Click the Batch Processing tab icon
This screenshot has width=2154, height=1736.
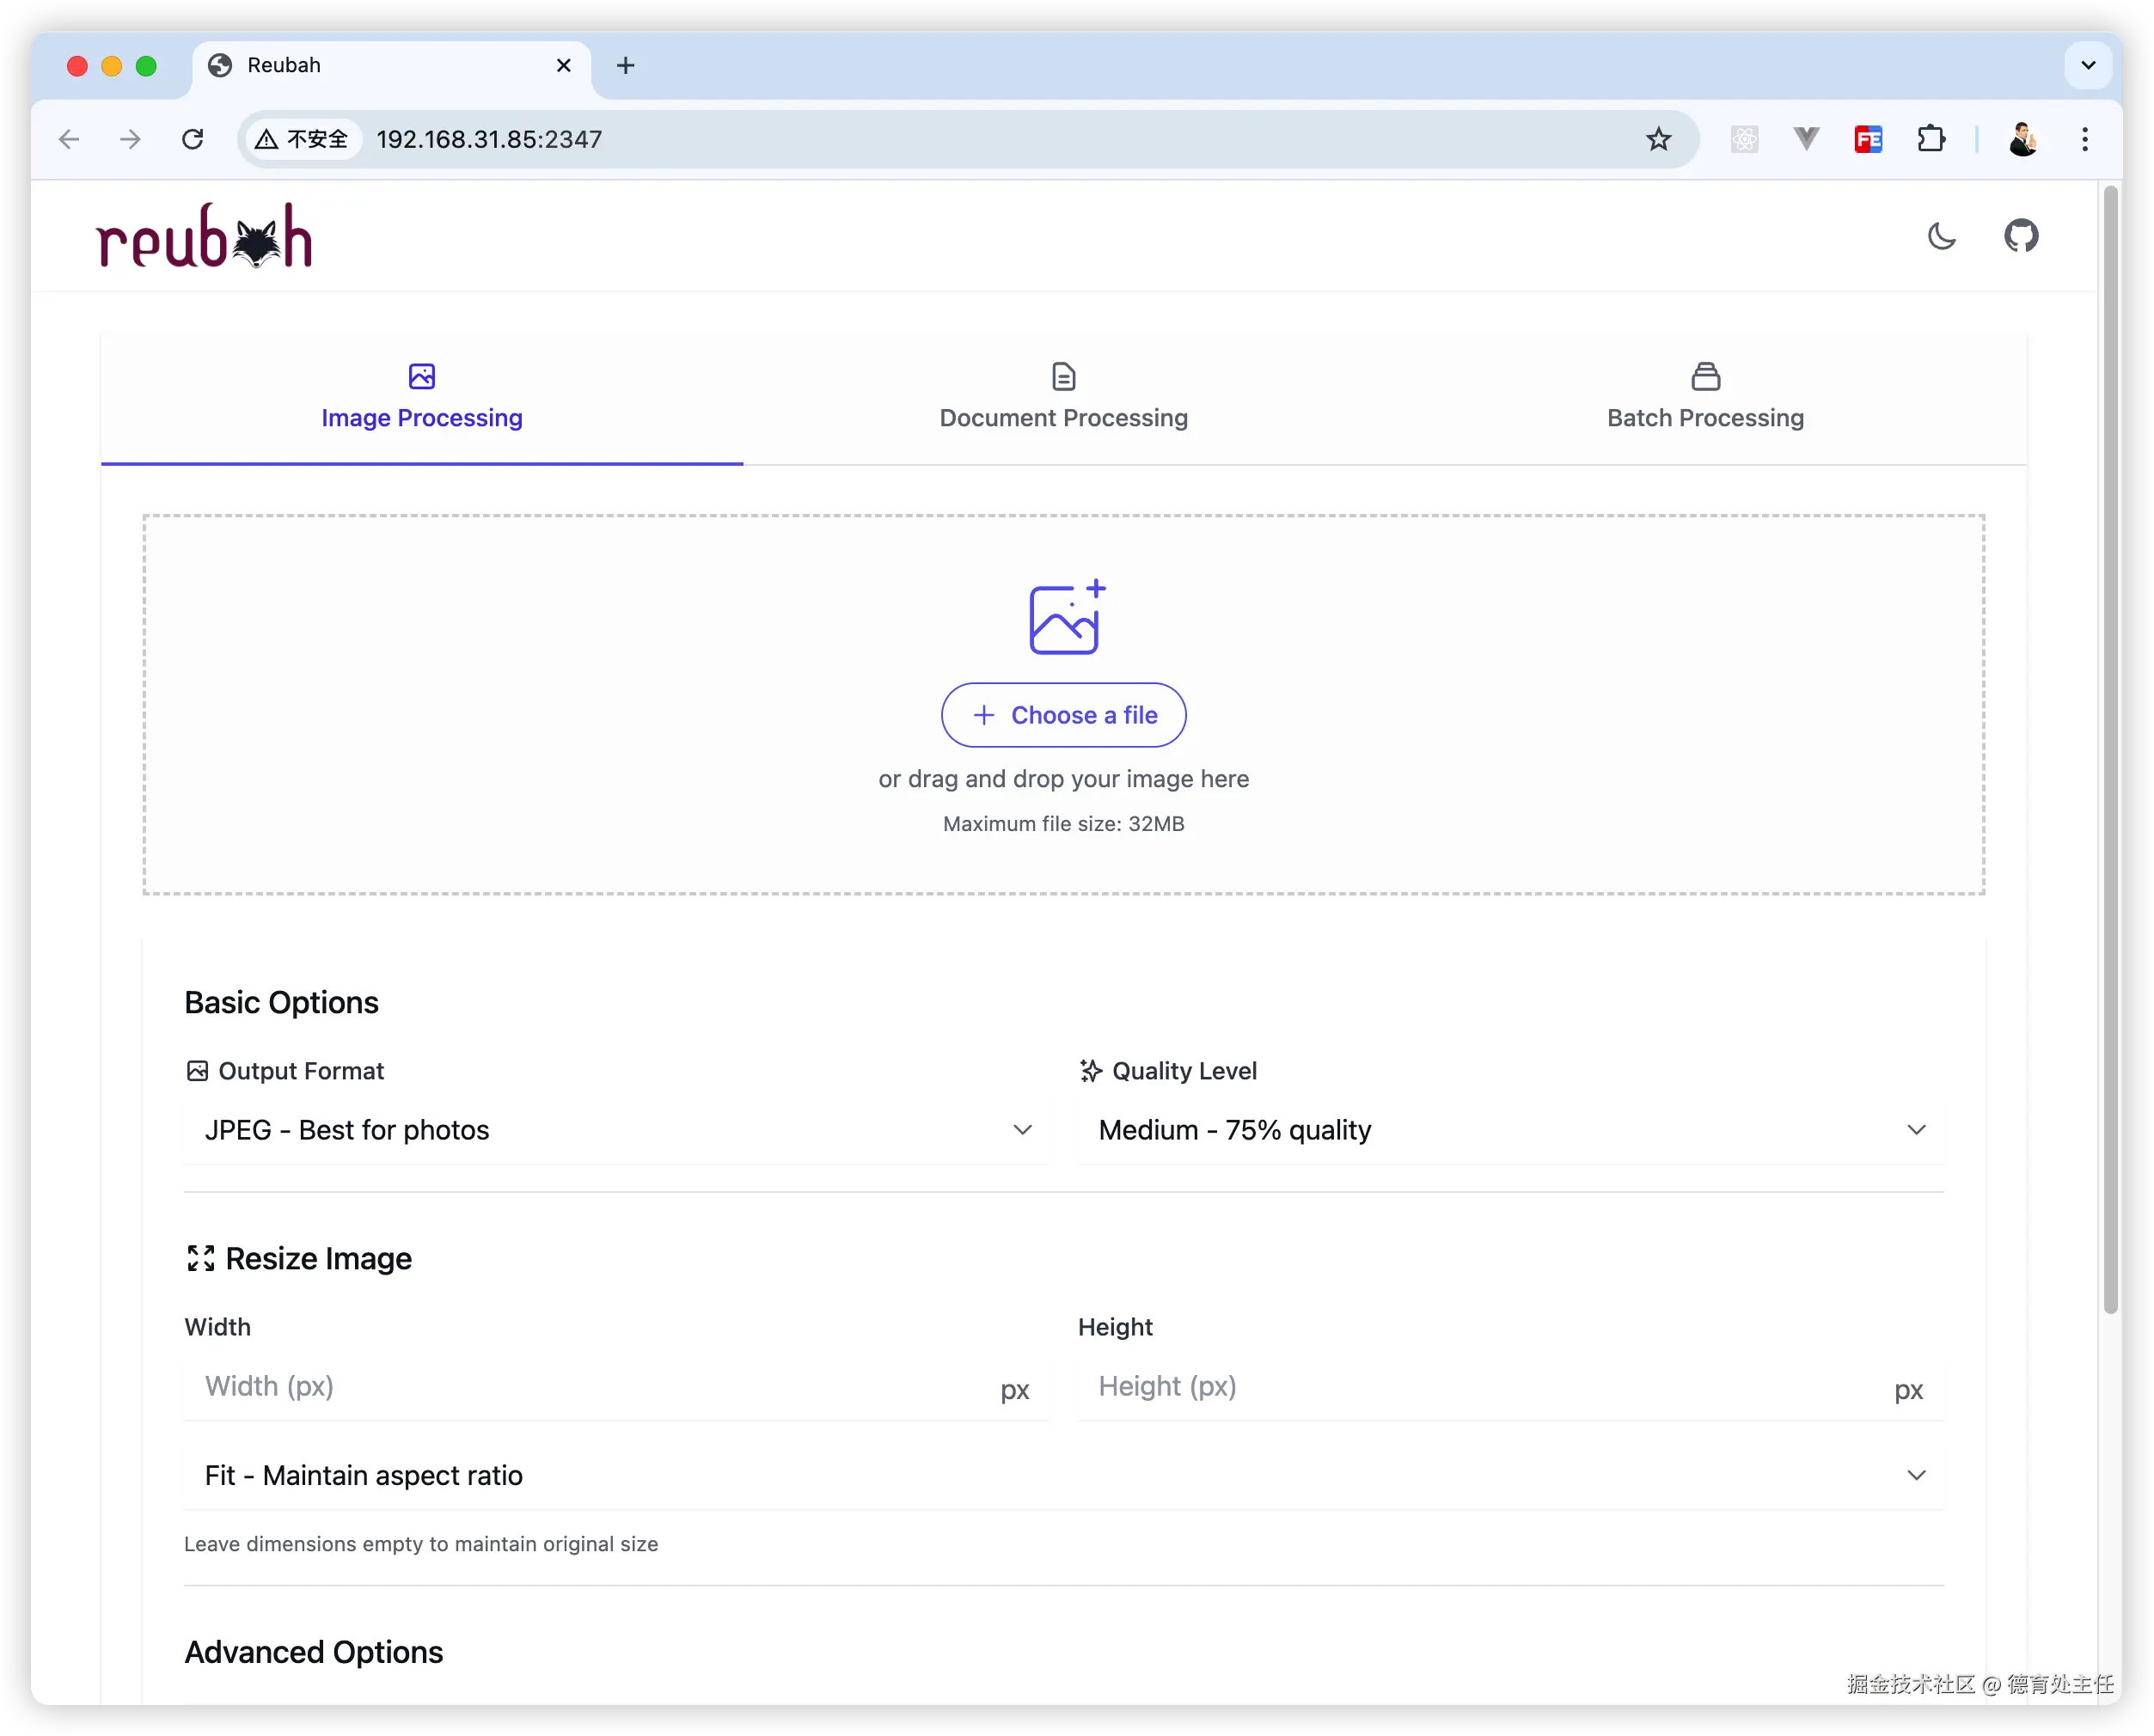point(1705,376)
